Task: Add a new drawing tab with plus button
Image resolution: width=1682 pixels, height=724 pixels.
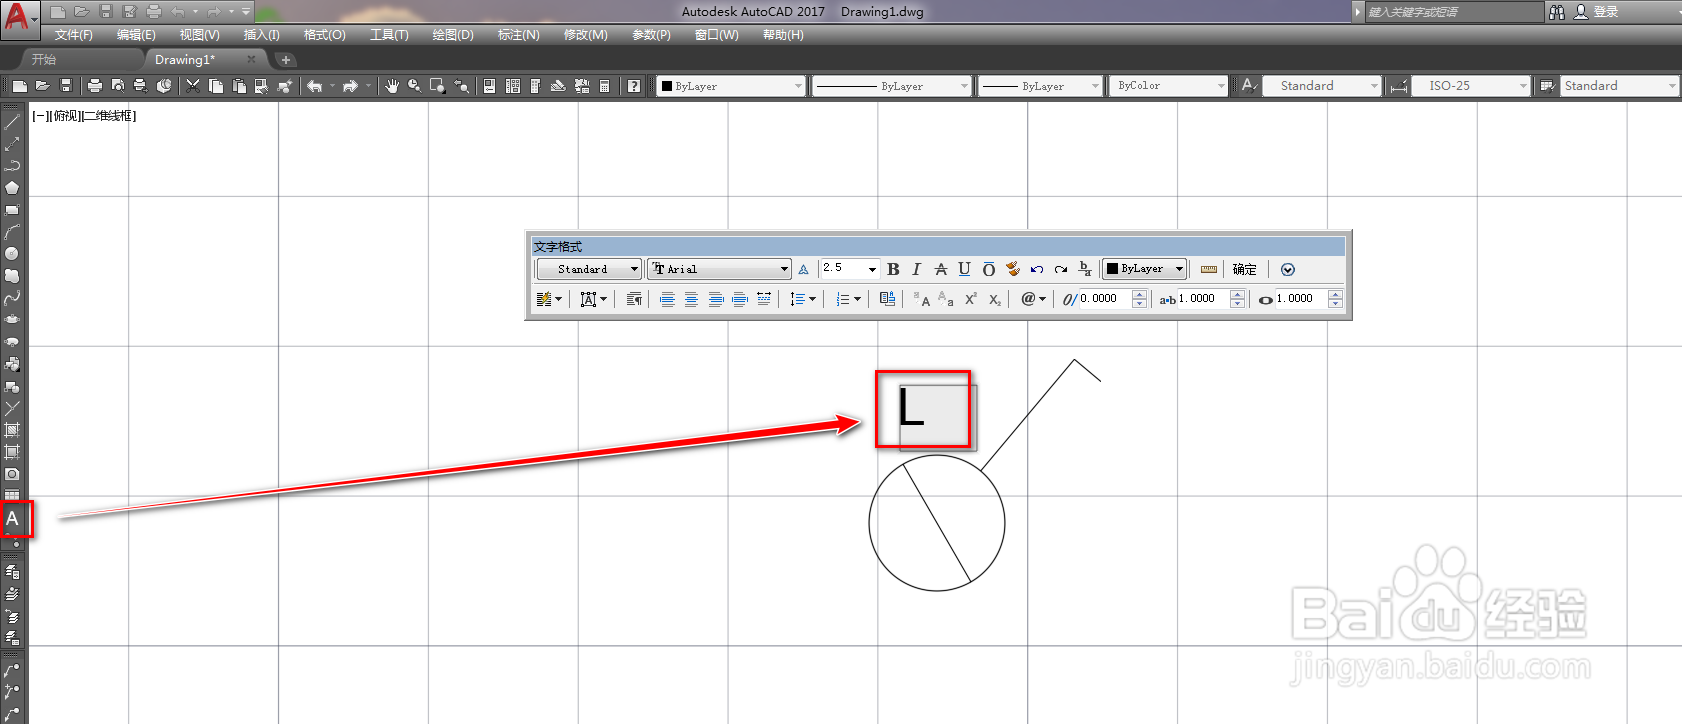Action: tap(285, 60)
